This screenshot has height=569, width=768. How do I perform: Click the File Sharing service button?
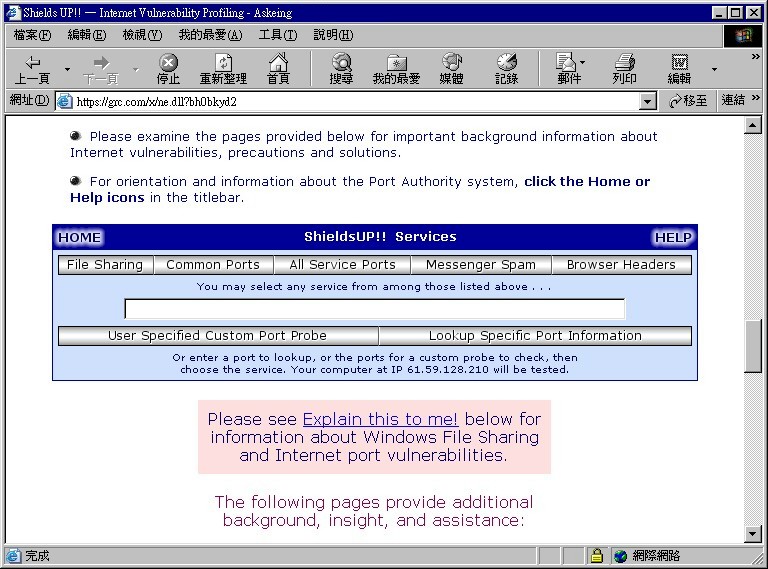(x=105, y=265)
